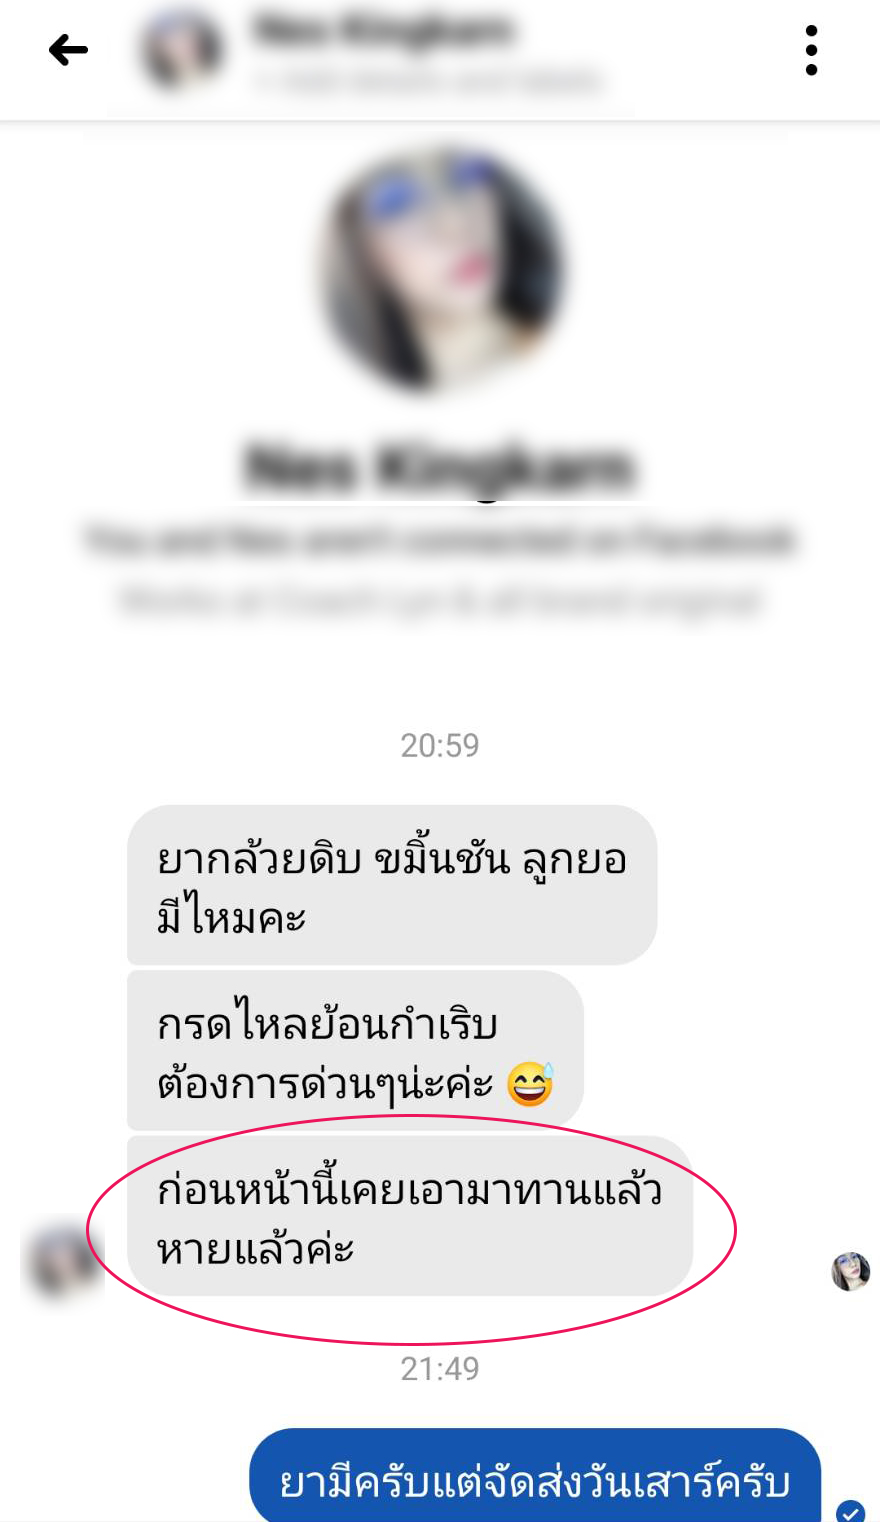Tap the delivered checkmark beside blue message
This screenshot has height=1522, width=880.
(851, 1511)
